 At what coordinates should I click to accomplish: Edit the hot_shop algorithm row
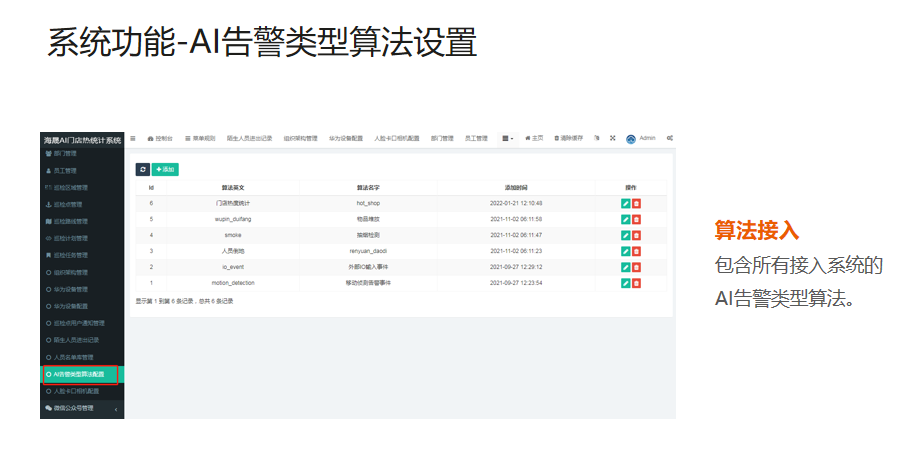click(625, 203)
